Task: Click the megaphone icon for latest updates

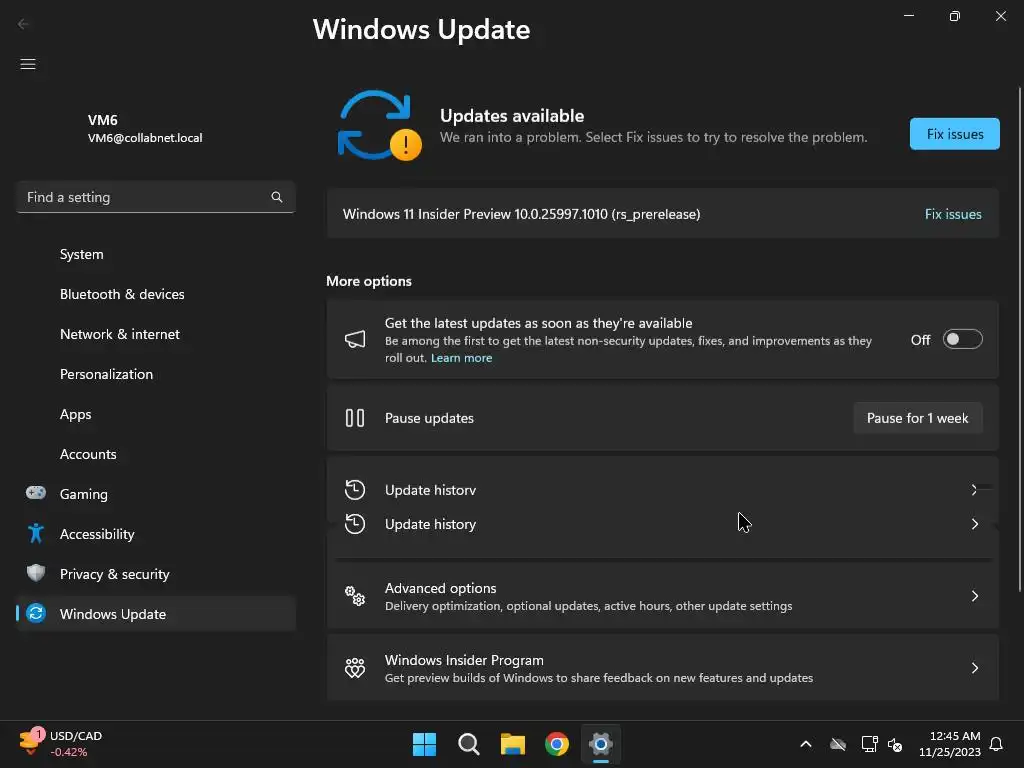Action: (x=355, y=339)
